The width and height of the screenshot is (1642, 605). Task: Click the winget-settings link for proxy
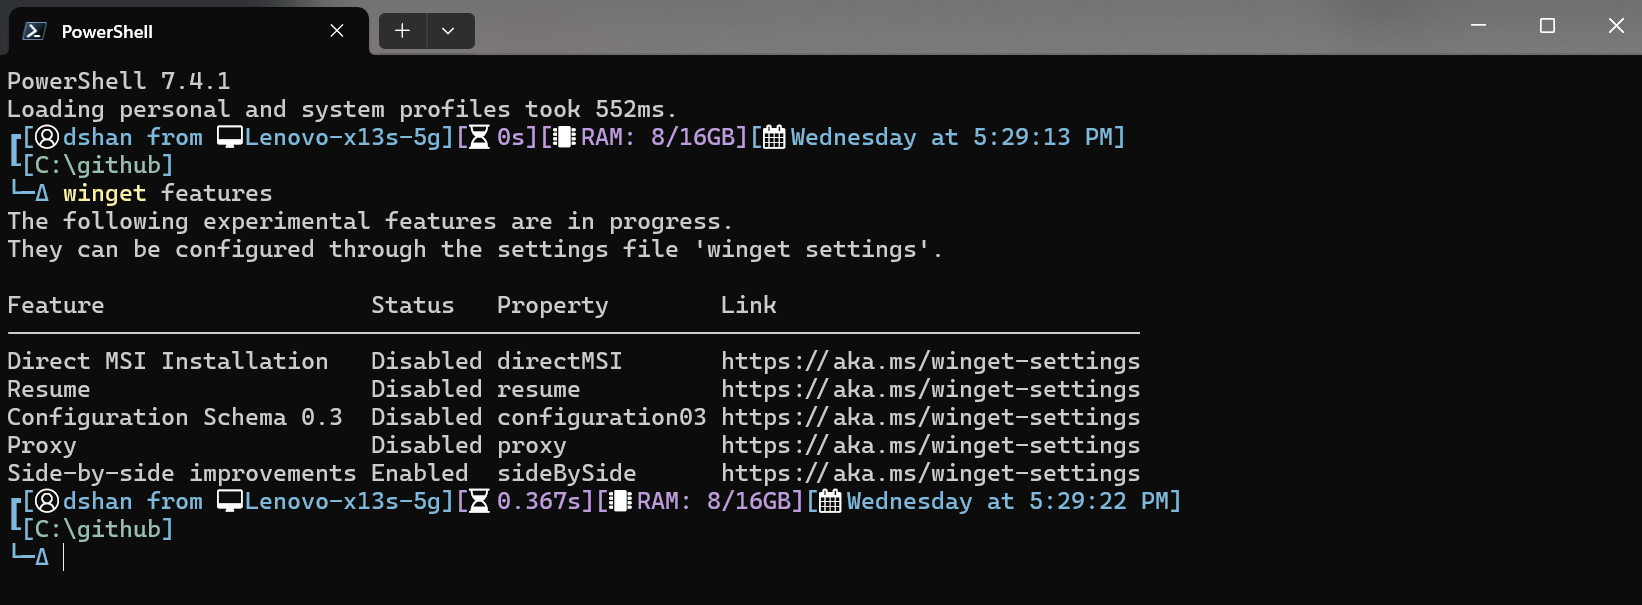point(929,445)
